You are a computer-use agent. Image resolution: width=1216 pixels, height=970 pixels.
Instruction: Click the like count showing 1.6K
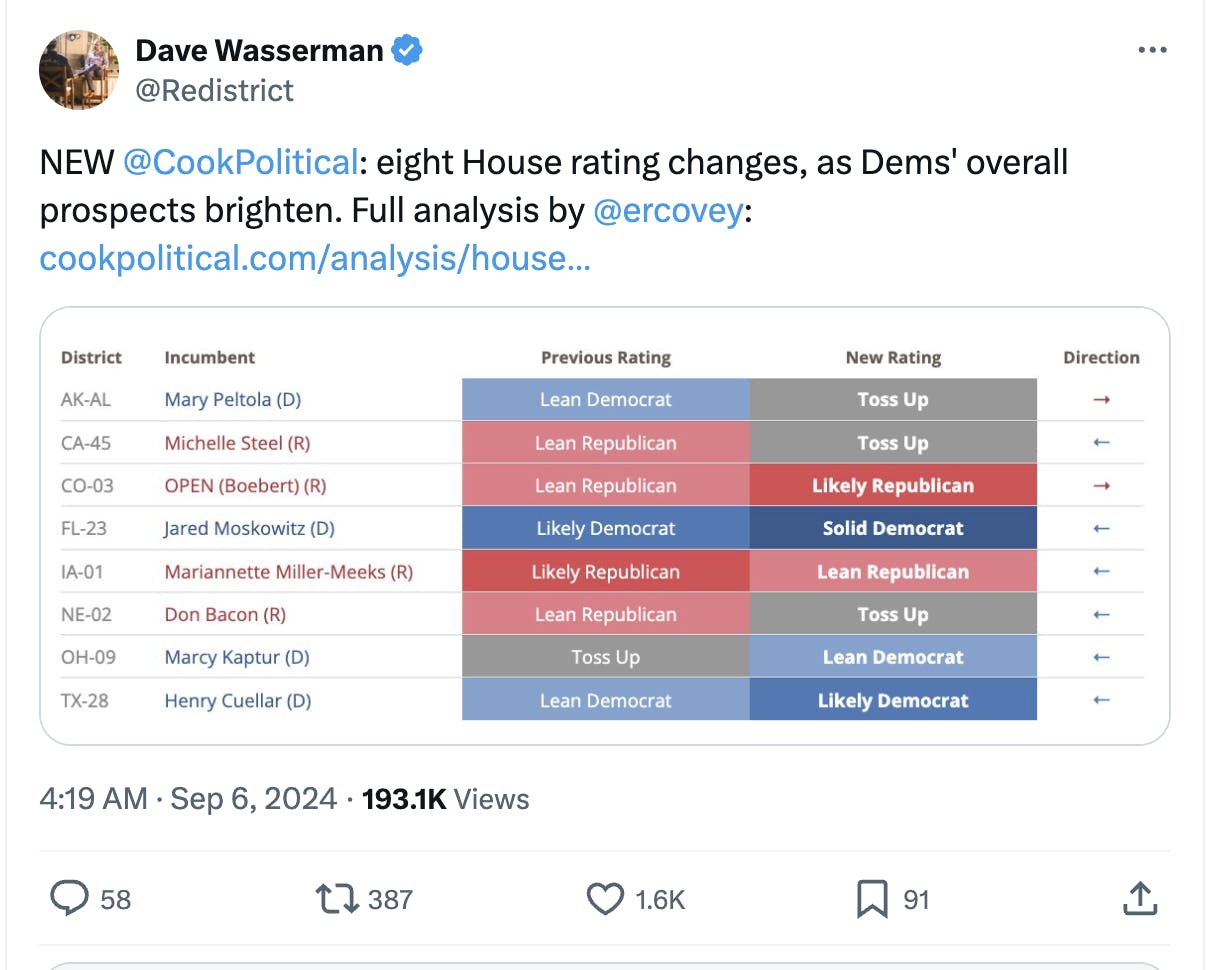(x=663, y=899)
